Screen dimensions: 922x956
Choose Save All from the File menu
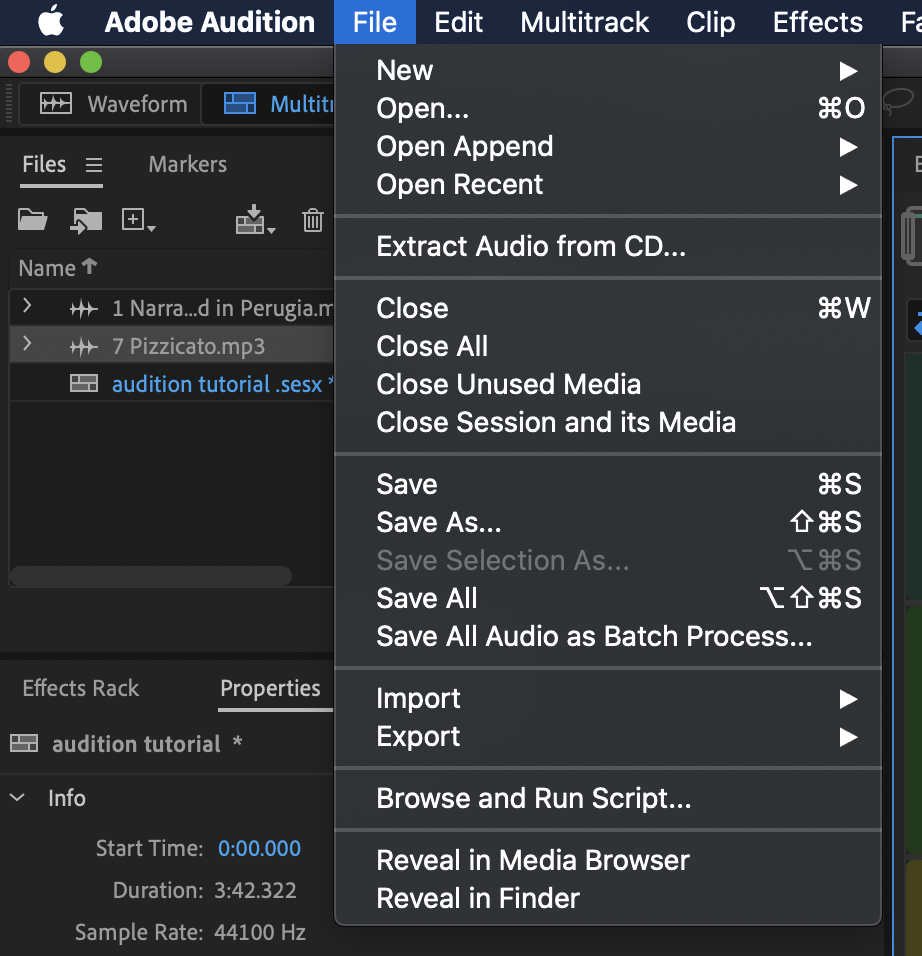click(x=608, y=599)
